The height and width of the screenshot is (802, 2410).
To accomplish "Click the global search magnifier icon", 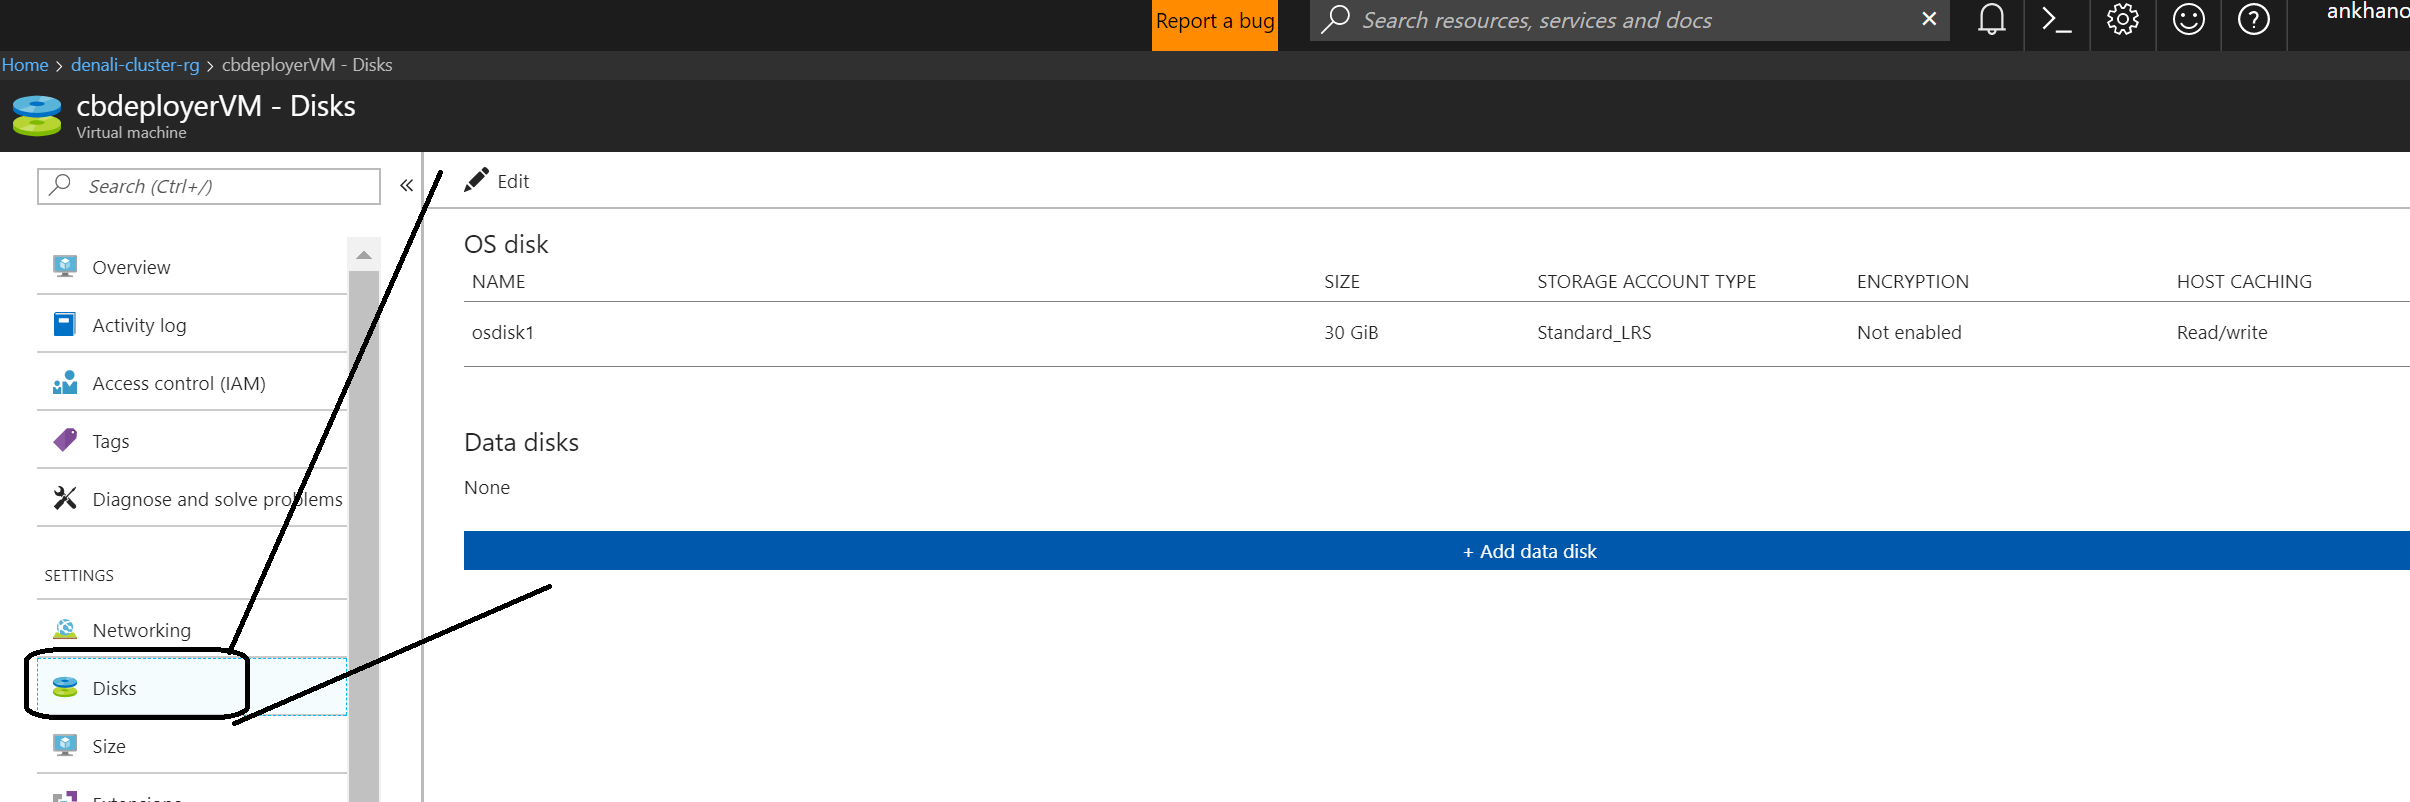I will coord(1335,20).
